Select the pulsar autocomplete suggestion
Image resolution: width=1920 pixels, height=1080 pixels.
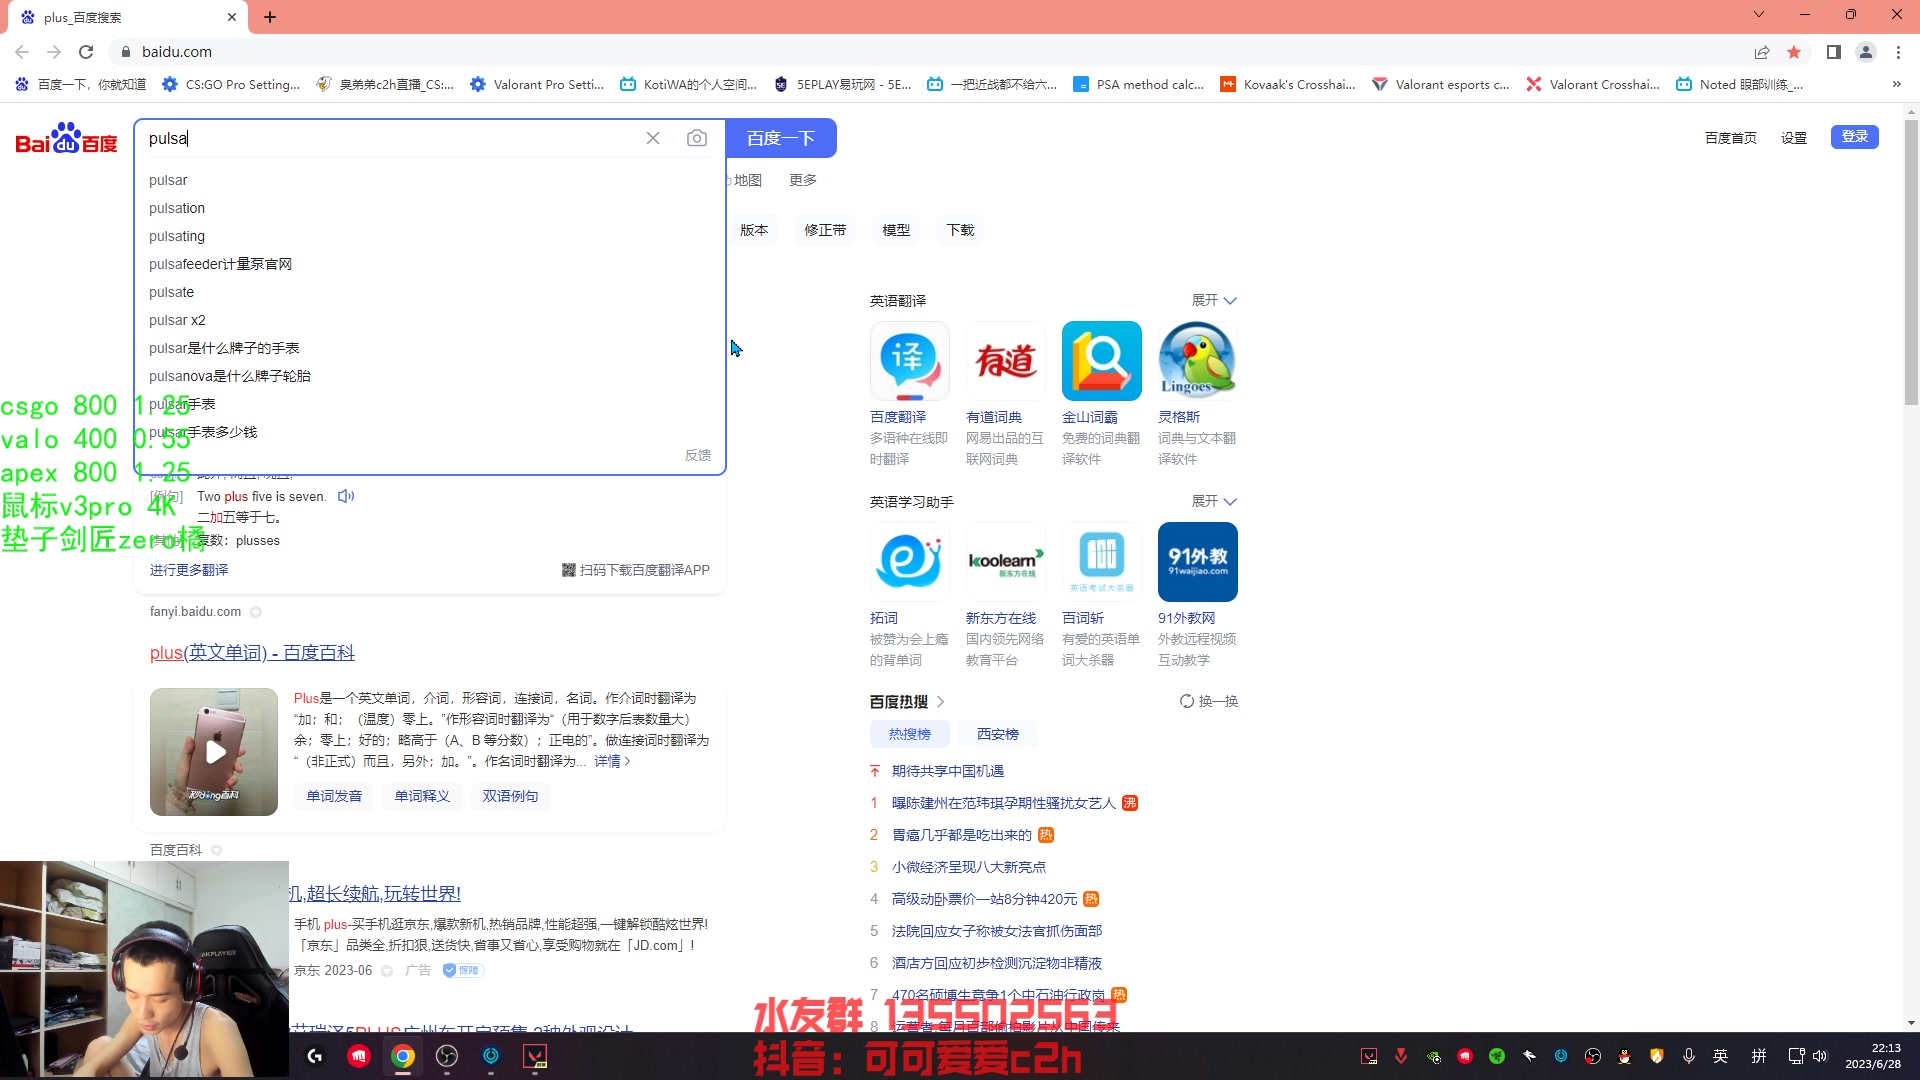click(168, 180)
